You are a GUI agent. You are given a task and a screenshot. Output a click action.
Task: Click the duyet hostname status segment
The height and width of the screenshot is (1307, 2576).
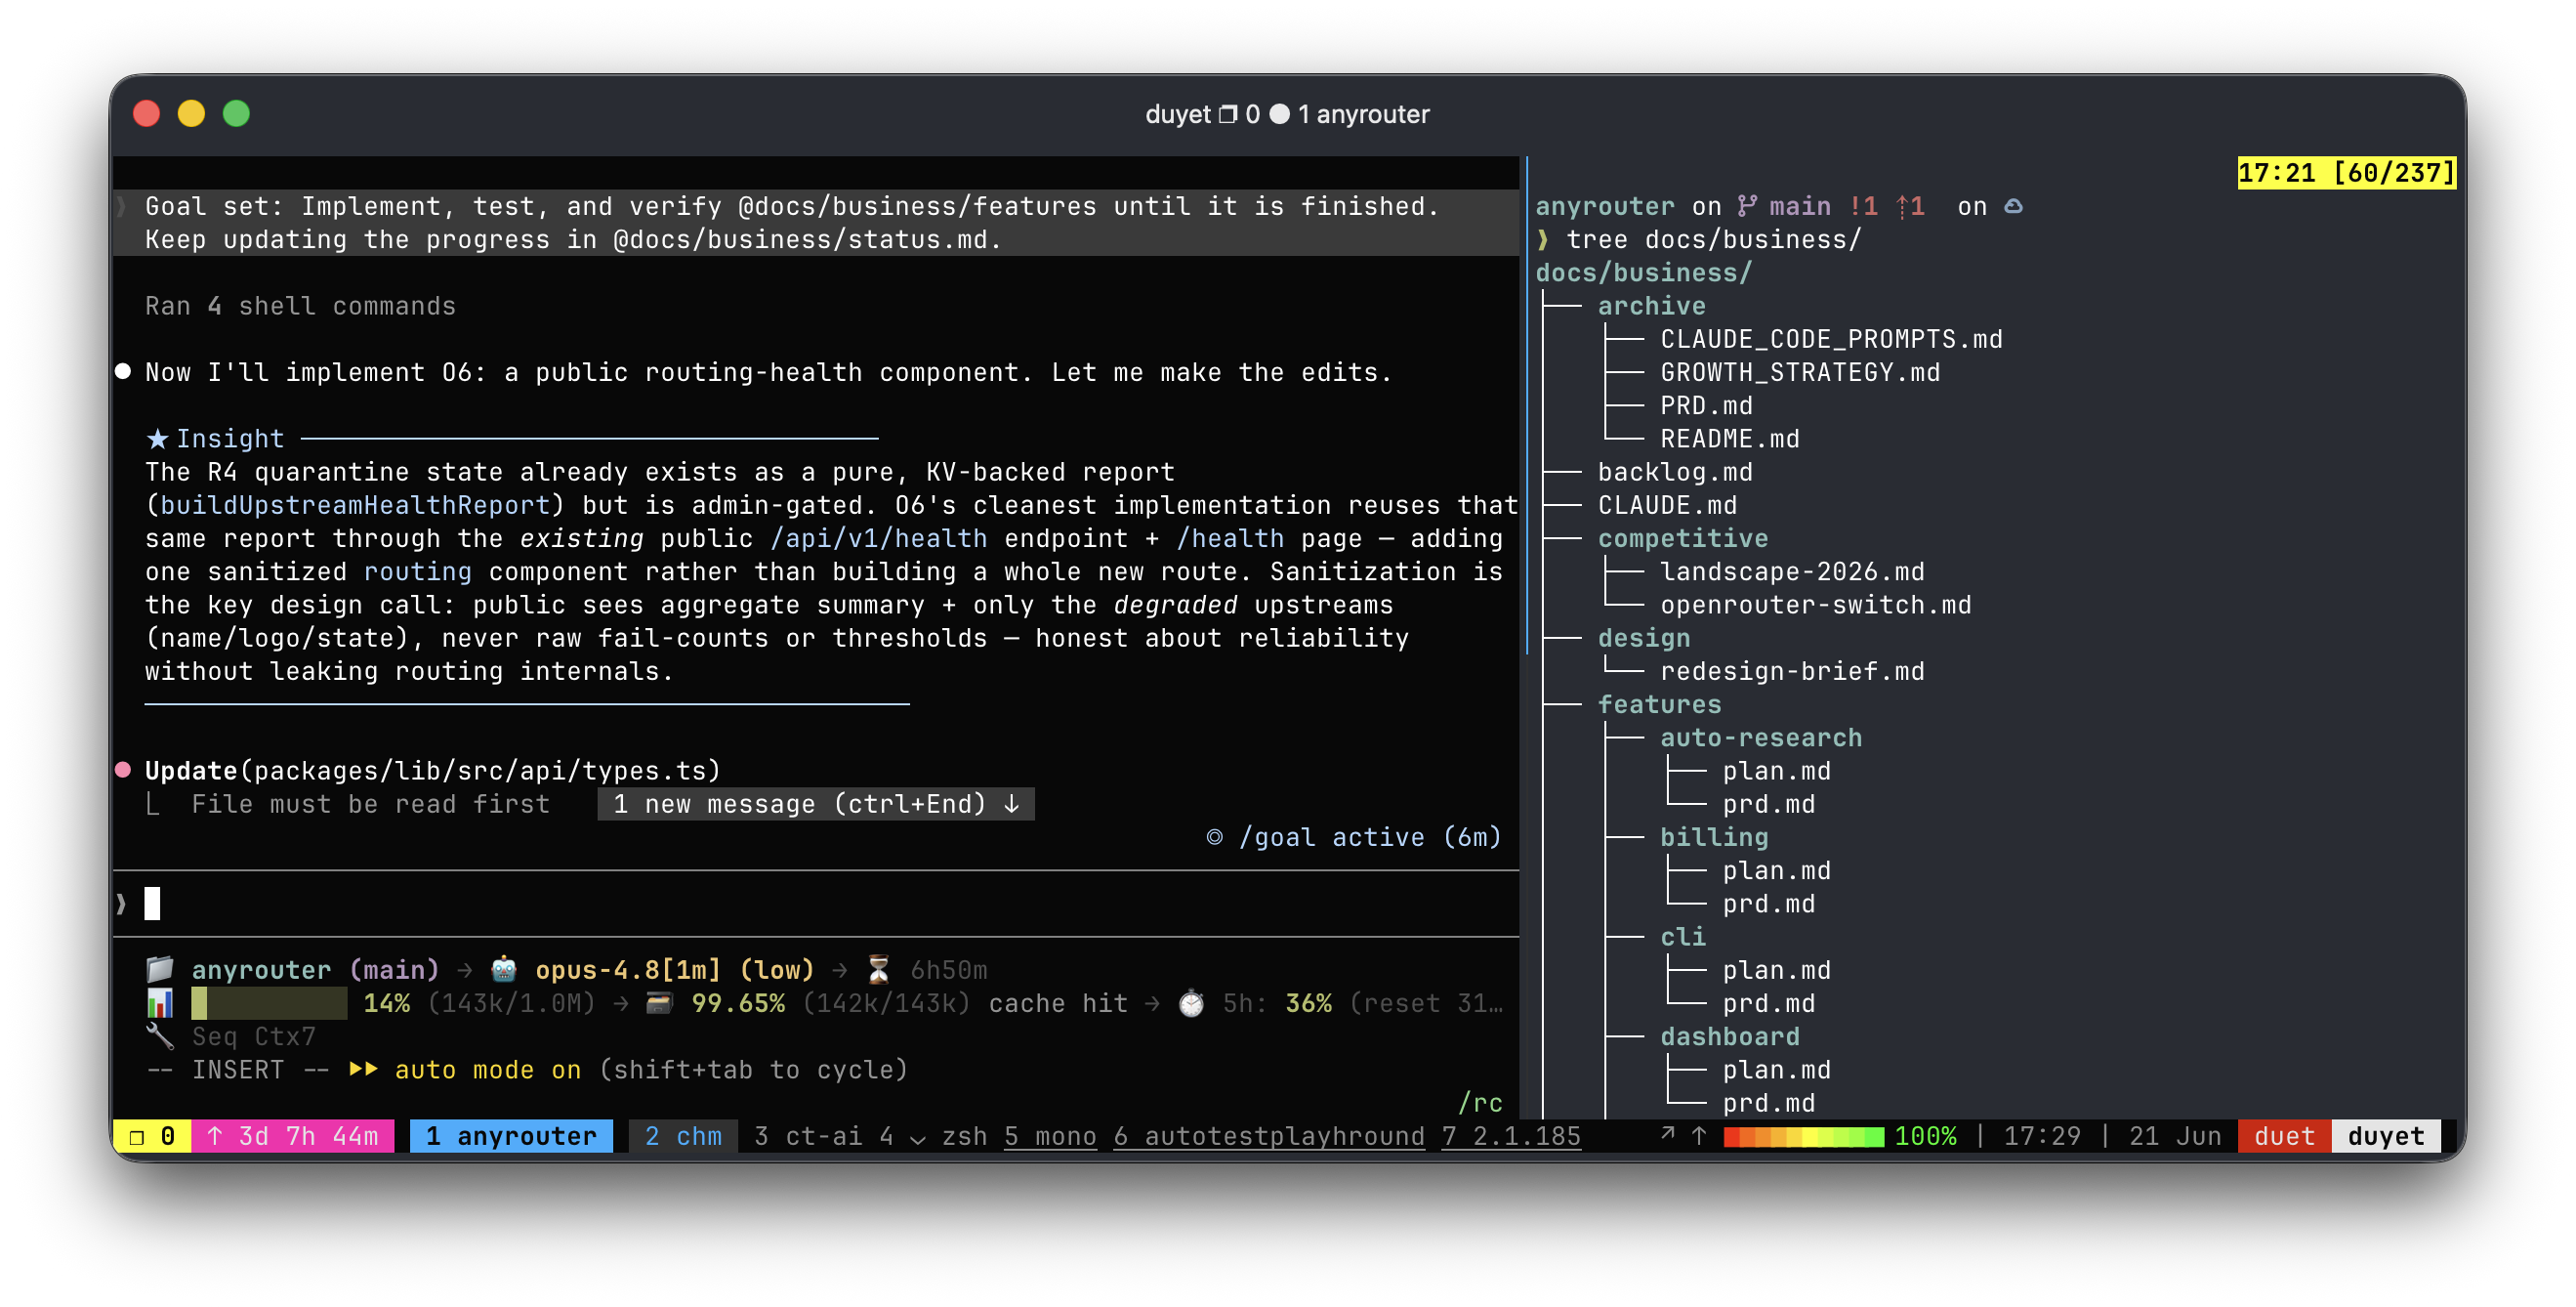(2386, 1135)
